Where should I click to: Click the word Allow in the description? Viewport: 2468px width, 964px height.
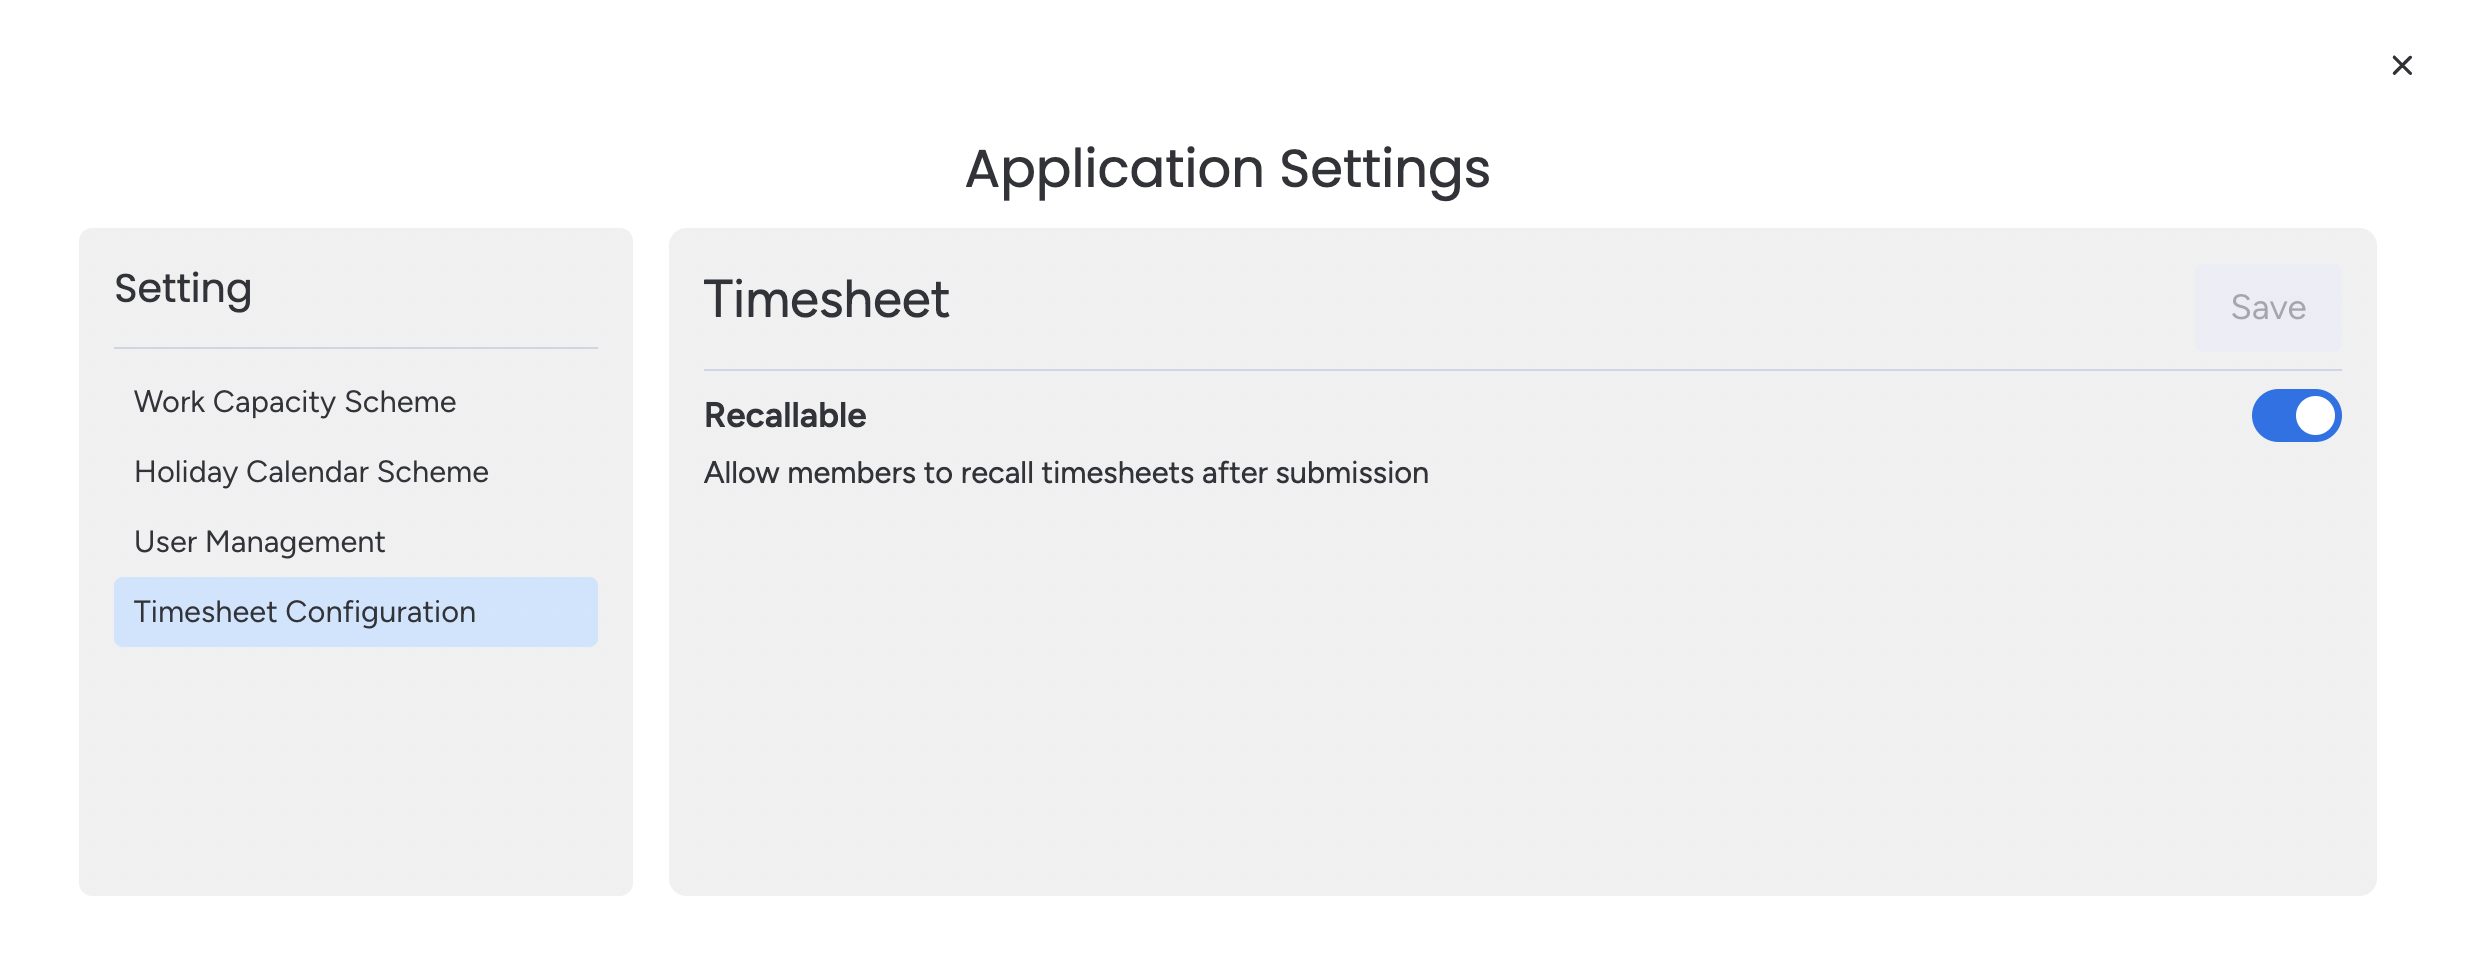tap(741, 473)
